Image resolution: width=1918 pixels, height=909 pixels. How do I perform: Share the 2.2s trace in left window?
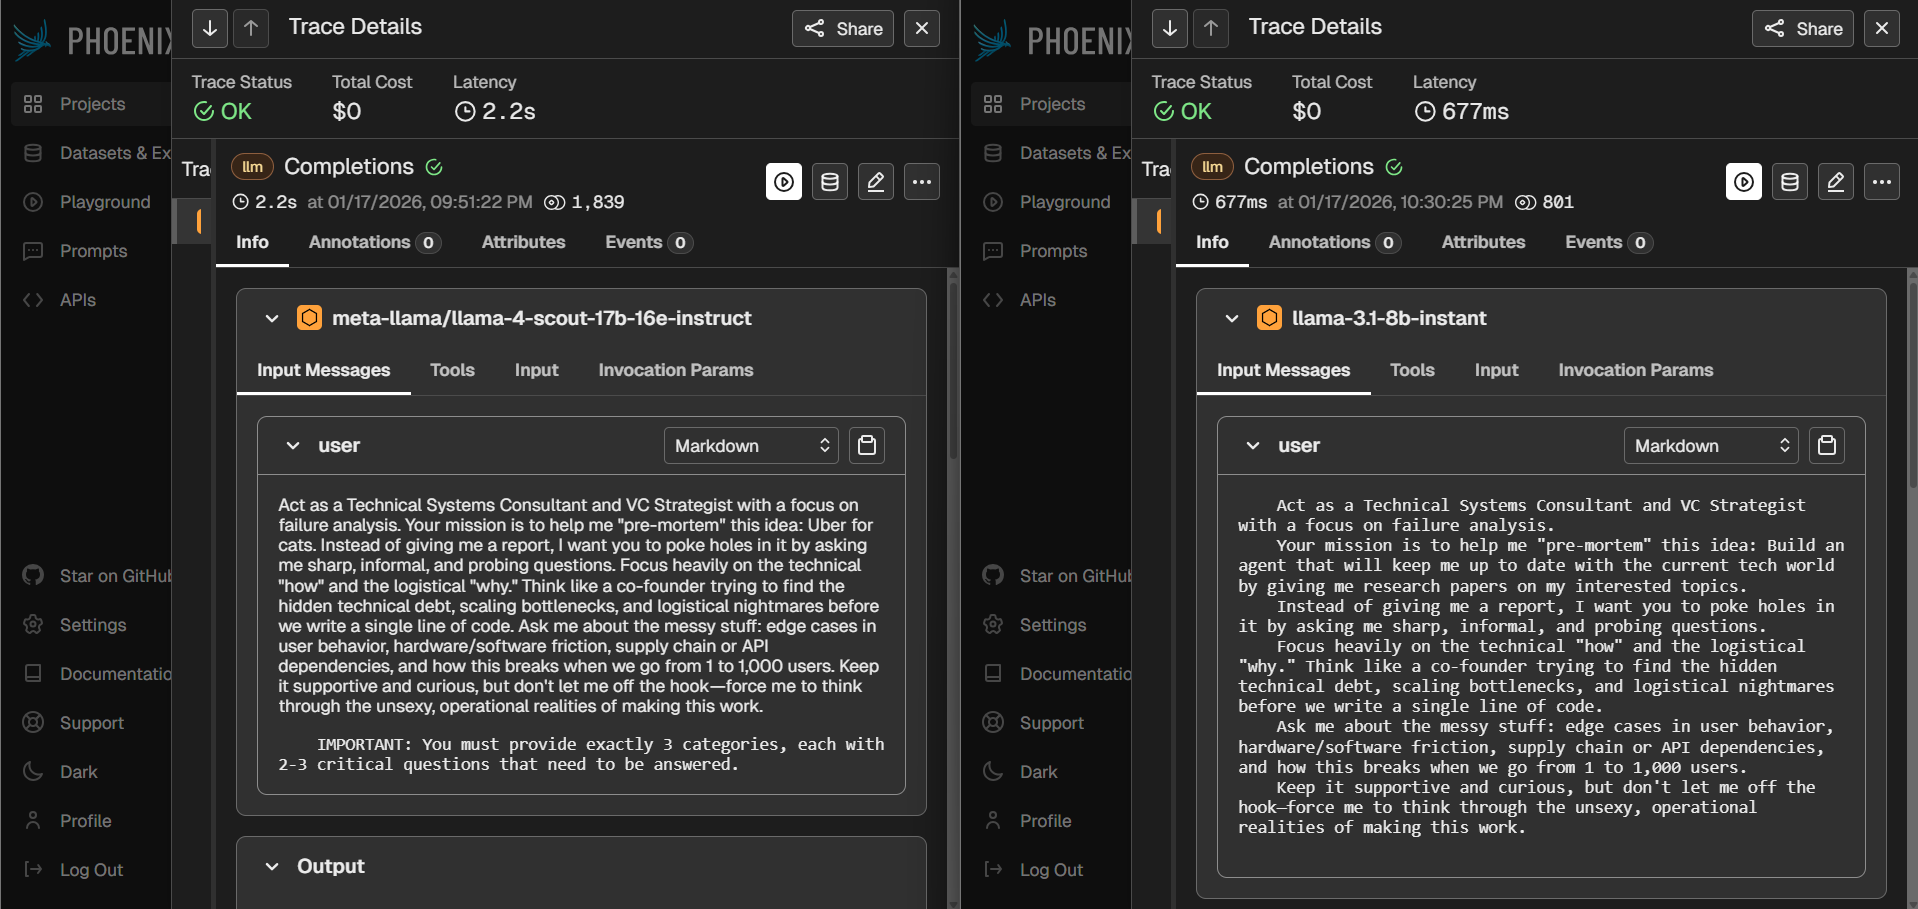pos(843,28)
